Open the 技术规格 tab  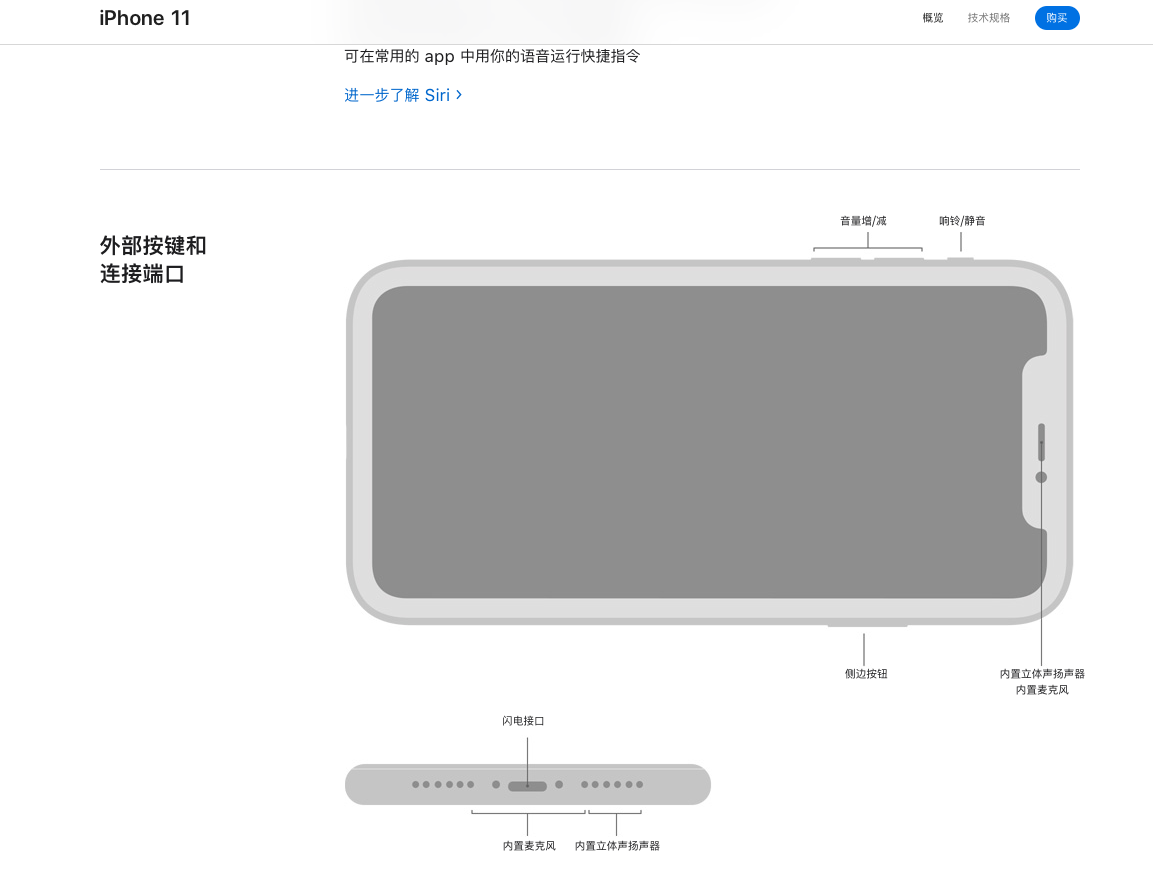point(988,18)
